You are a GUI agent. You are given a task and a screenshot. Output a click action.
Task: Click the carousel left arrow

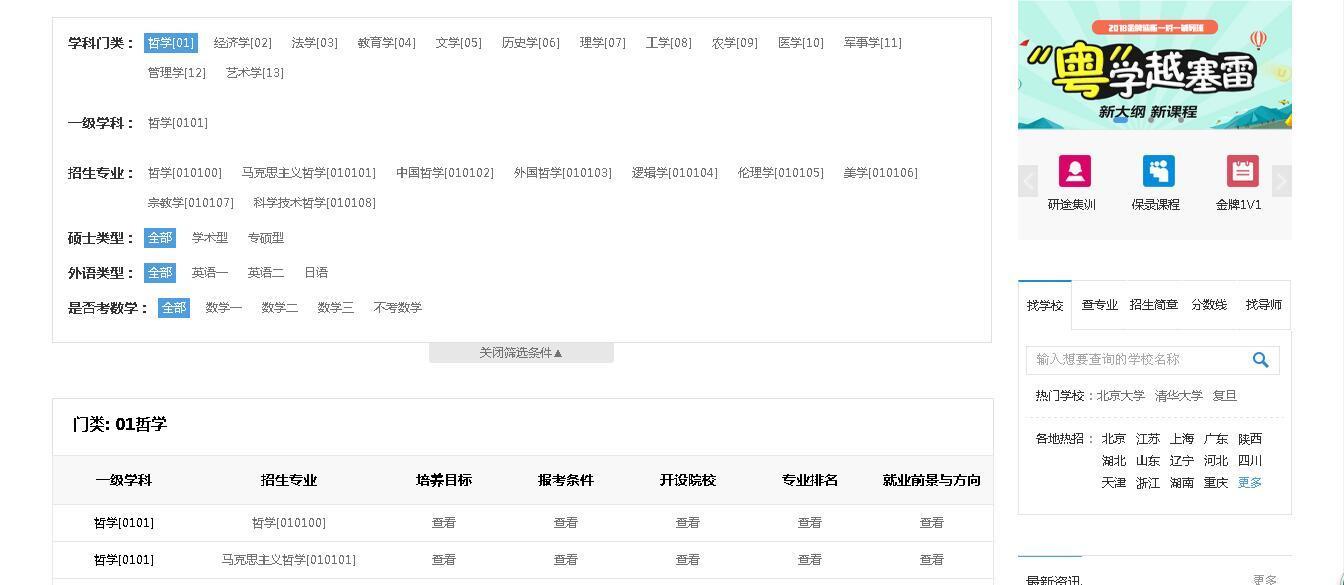[1029, 181]
